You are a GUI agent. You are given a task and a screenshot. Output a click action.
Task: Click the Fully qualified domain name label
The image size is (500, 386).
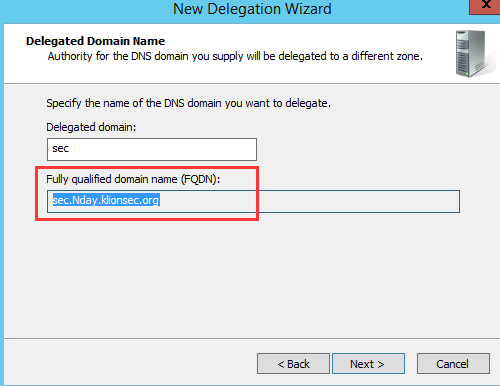coord(133,179)
